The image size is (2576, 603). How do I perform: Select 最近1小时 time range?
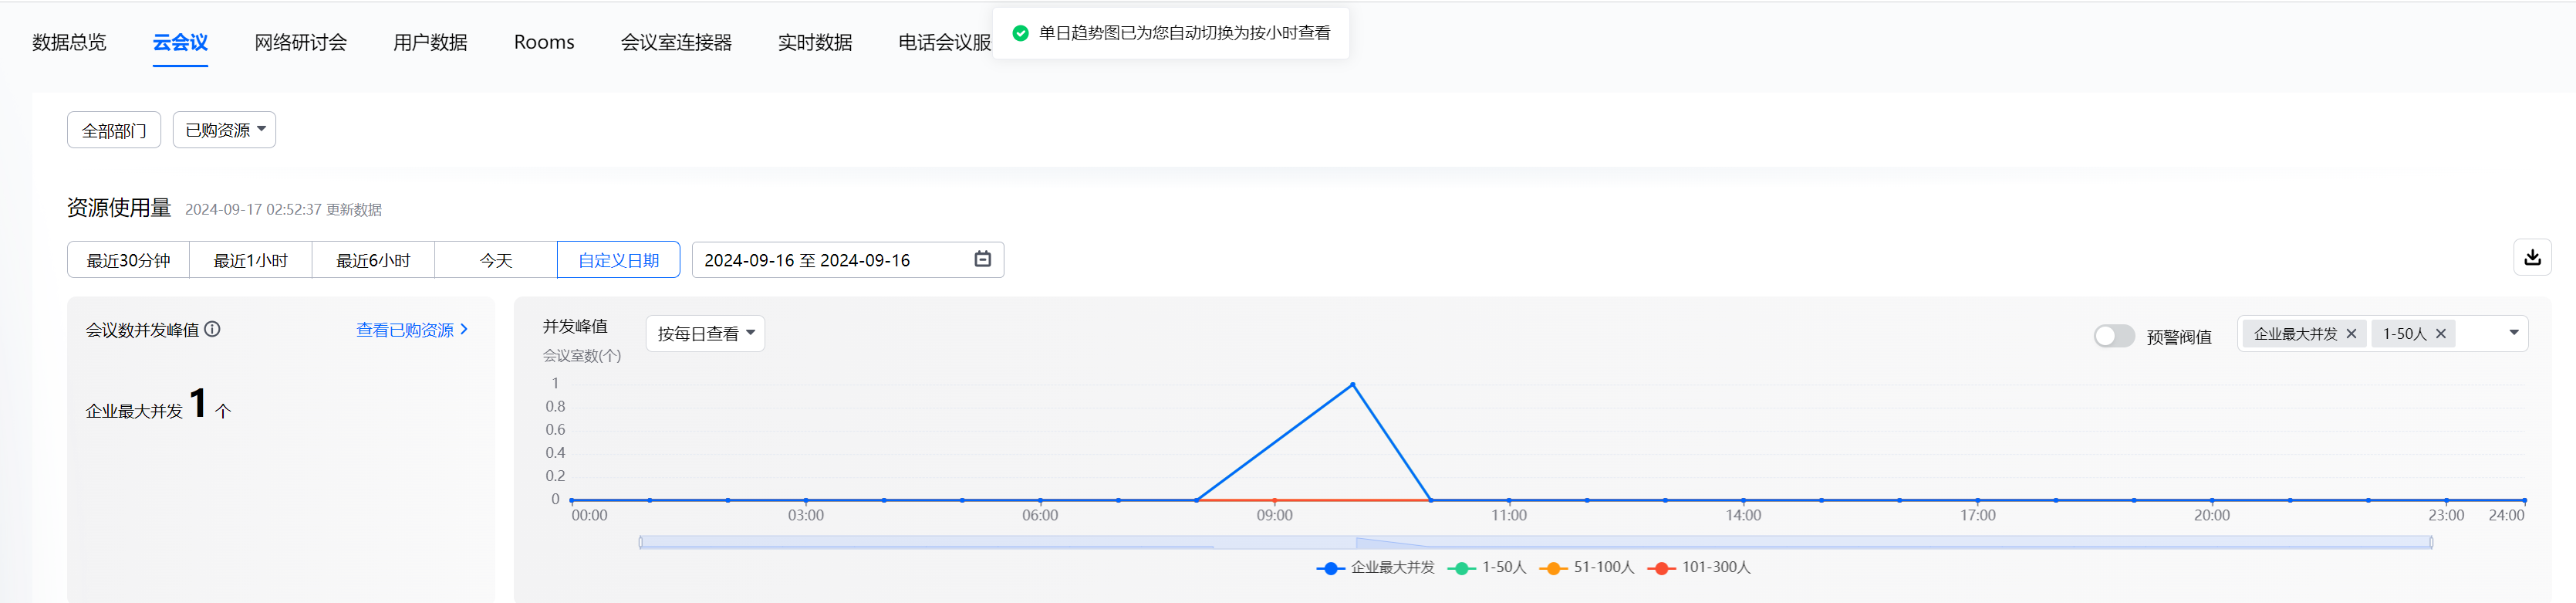click(x=251, y=260)
